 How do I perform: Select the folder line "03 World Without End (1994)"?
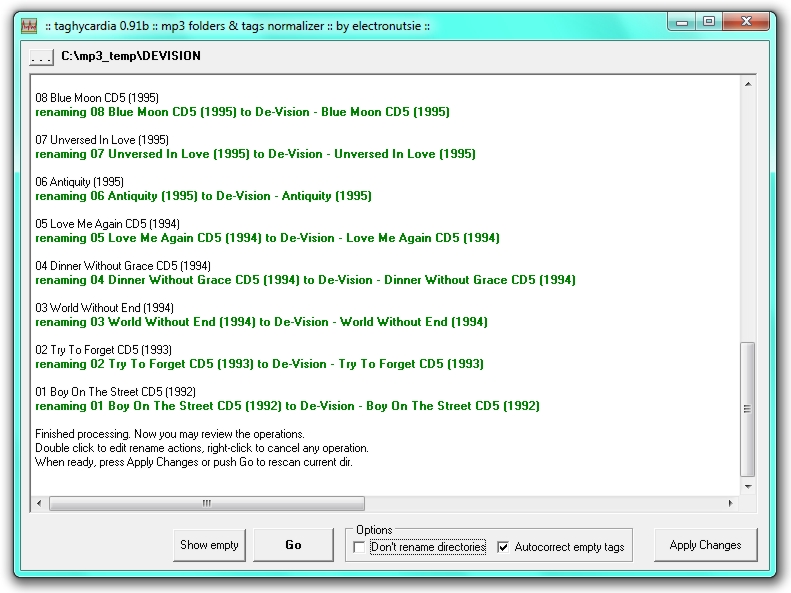tap(104, 308)
